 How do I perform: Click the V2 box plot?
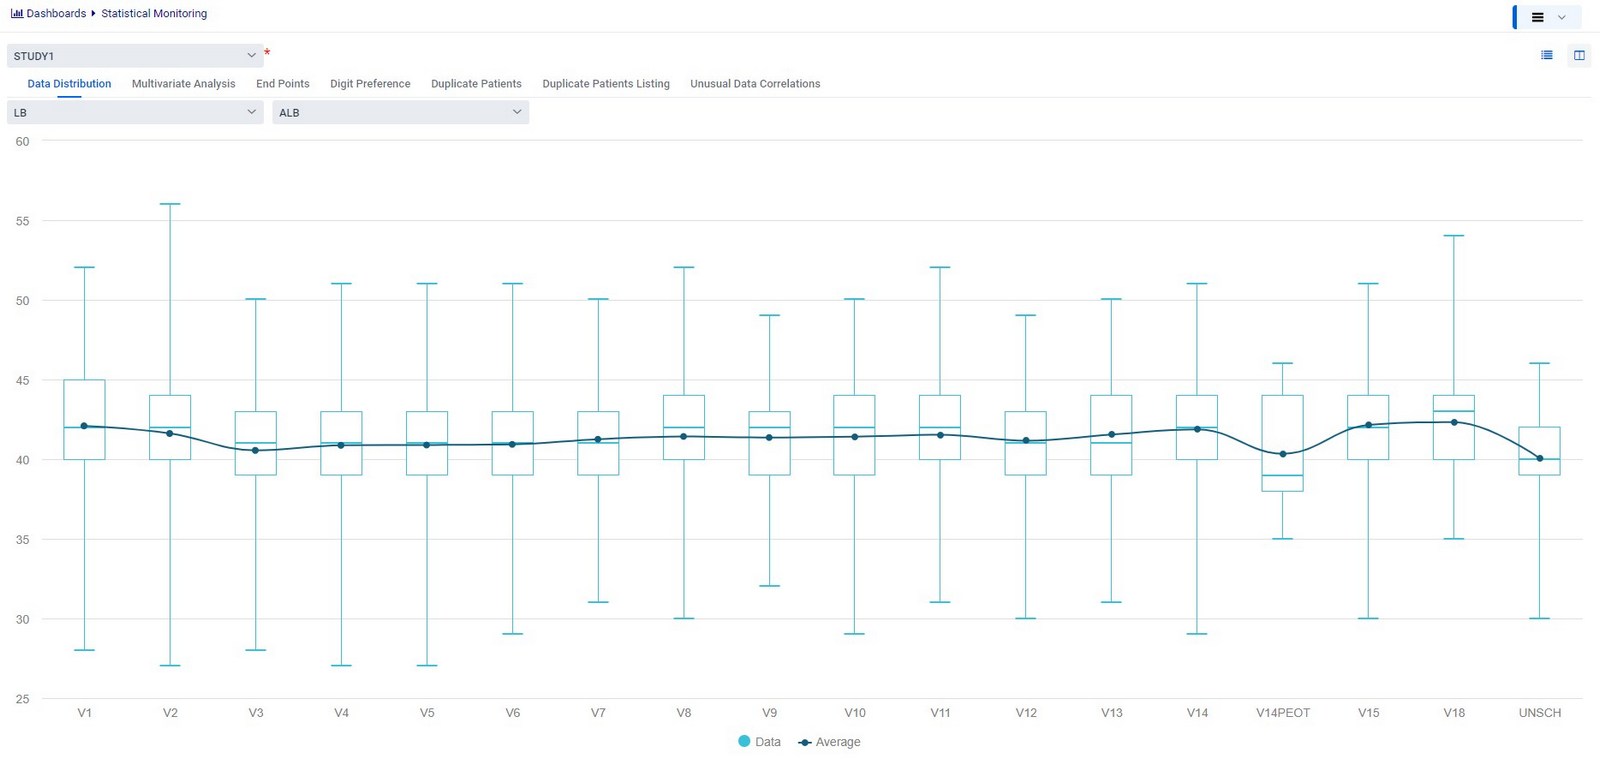[170, 428]
